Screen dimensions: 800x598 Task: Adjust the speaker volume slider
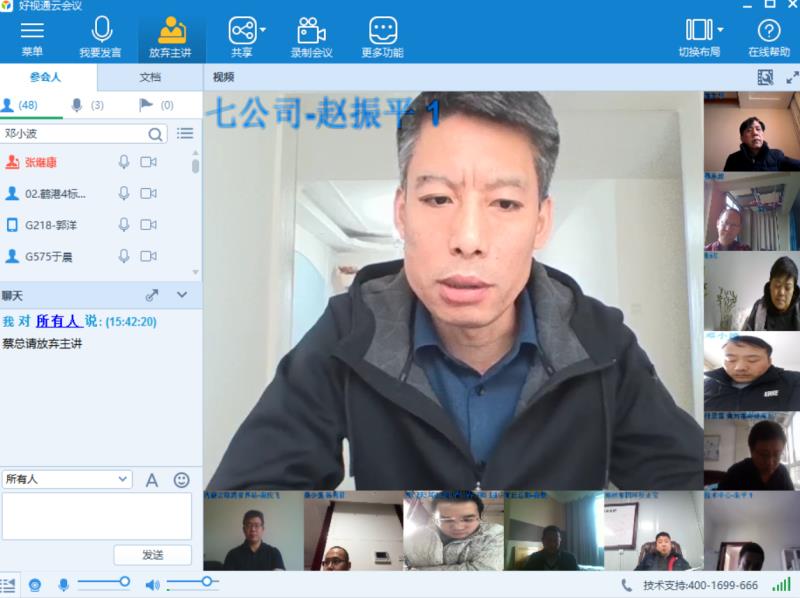point(206,582)
